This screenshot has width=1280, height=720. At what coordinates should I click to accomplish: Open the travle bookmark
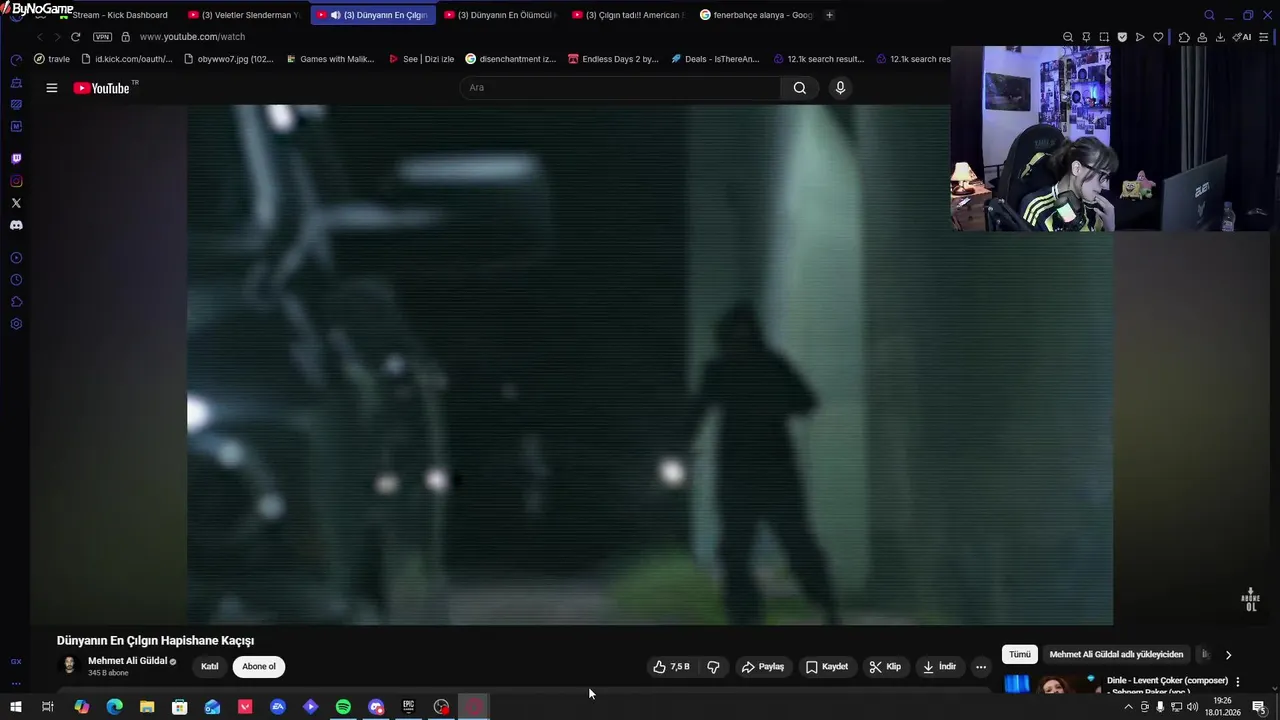52,59
